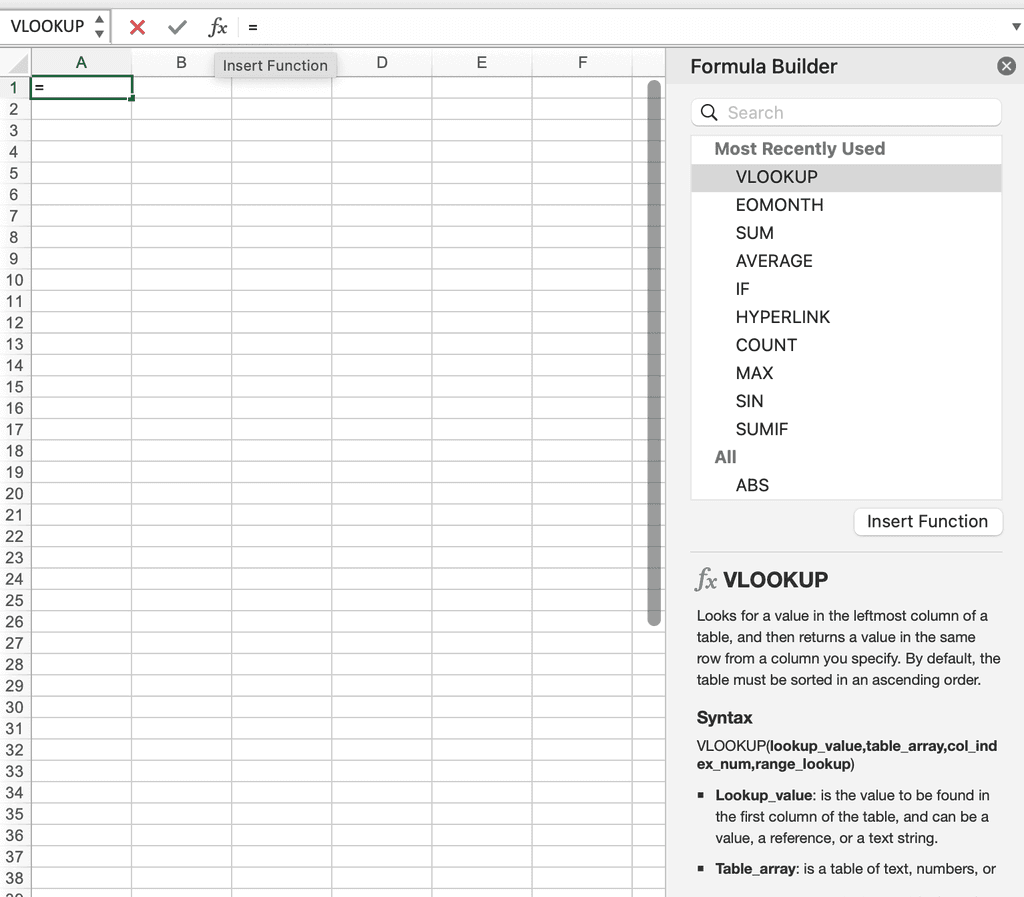Select the EOMONTH function
Image resolution: width=1024 pixels, height=897 pixels.
point(780,204)
